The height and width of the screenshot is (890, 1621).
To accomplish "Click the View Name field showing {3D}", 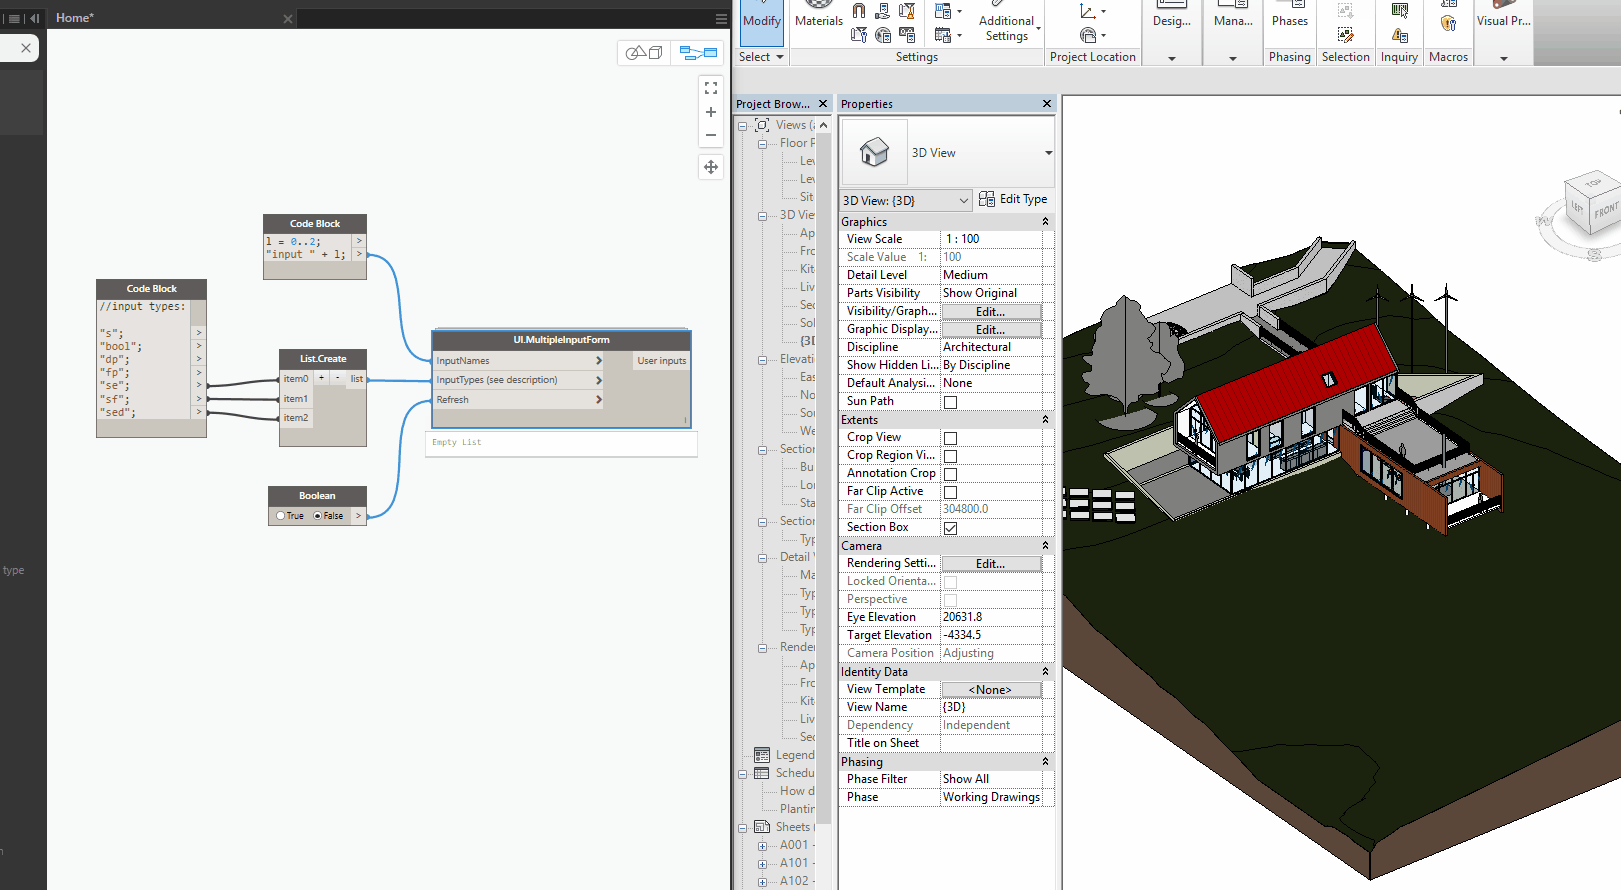I will pyautogui.click(x=990, y=707).
